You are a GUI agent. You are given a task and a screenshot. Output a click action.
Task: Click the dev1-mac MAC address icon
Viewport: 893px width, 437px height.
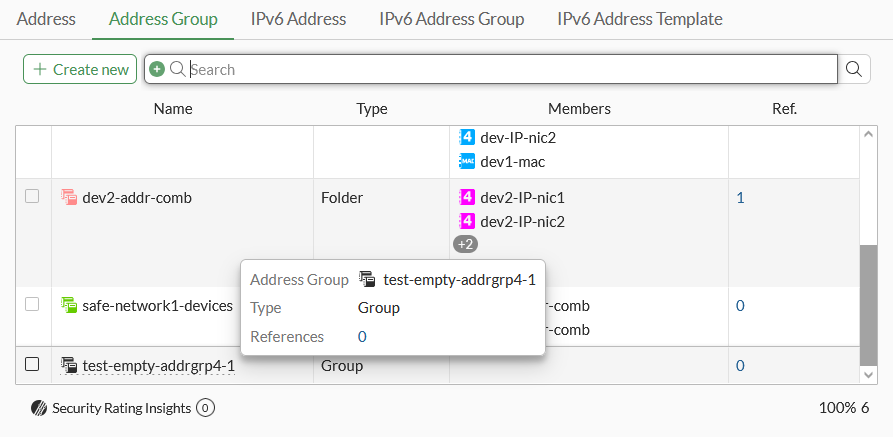pos(467,161)
